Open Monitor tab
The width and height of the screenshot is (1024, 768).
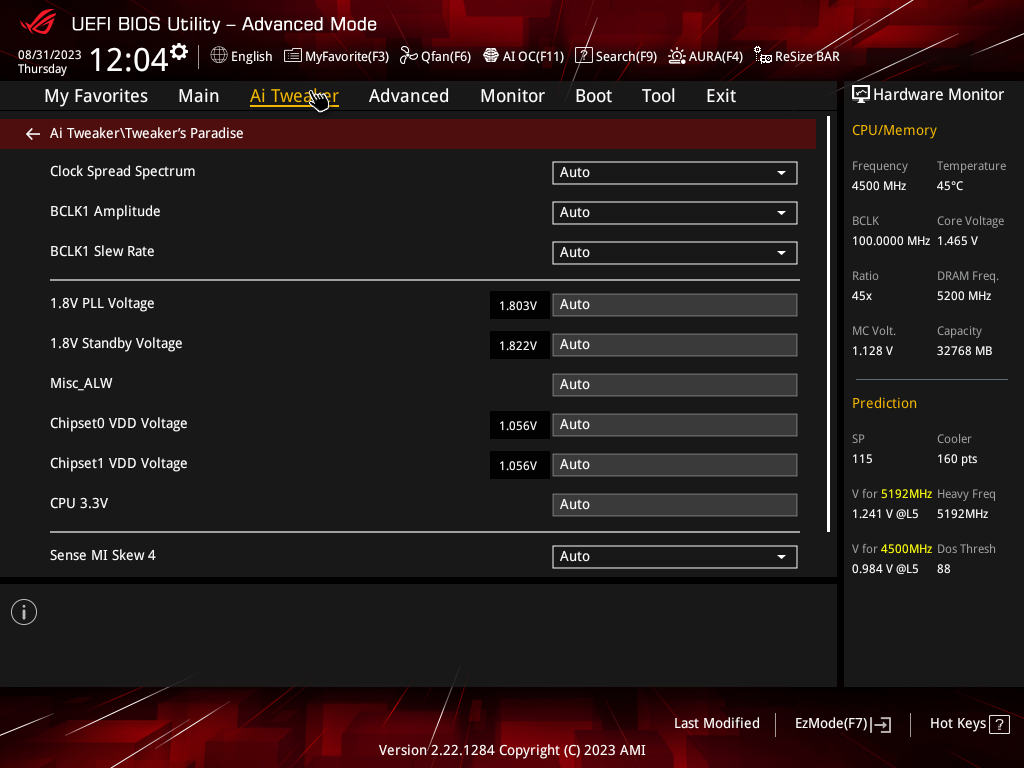[x=512, y=96]
